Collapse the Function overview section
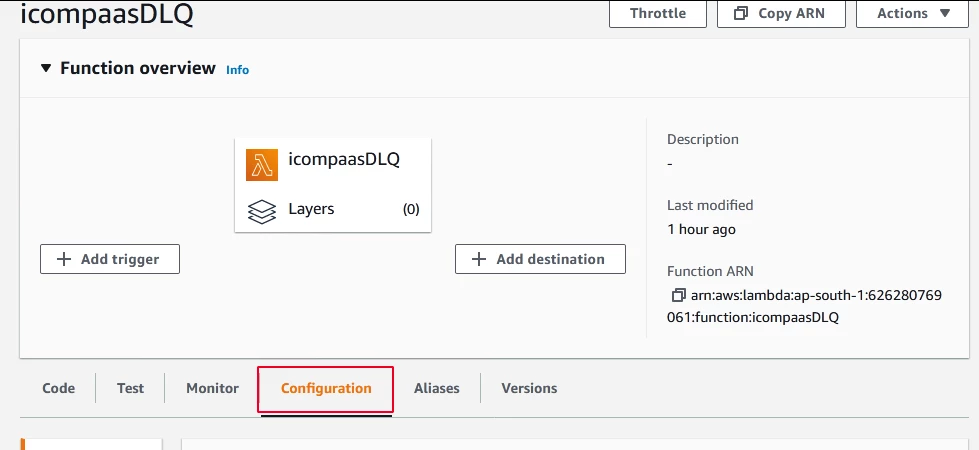The width and height of the screenshot is (979, 450). coord(46,68)
